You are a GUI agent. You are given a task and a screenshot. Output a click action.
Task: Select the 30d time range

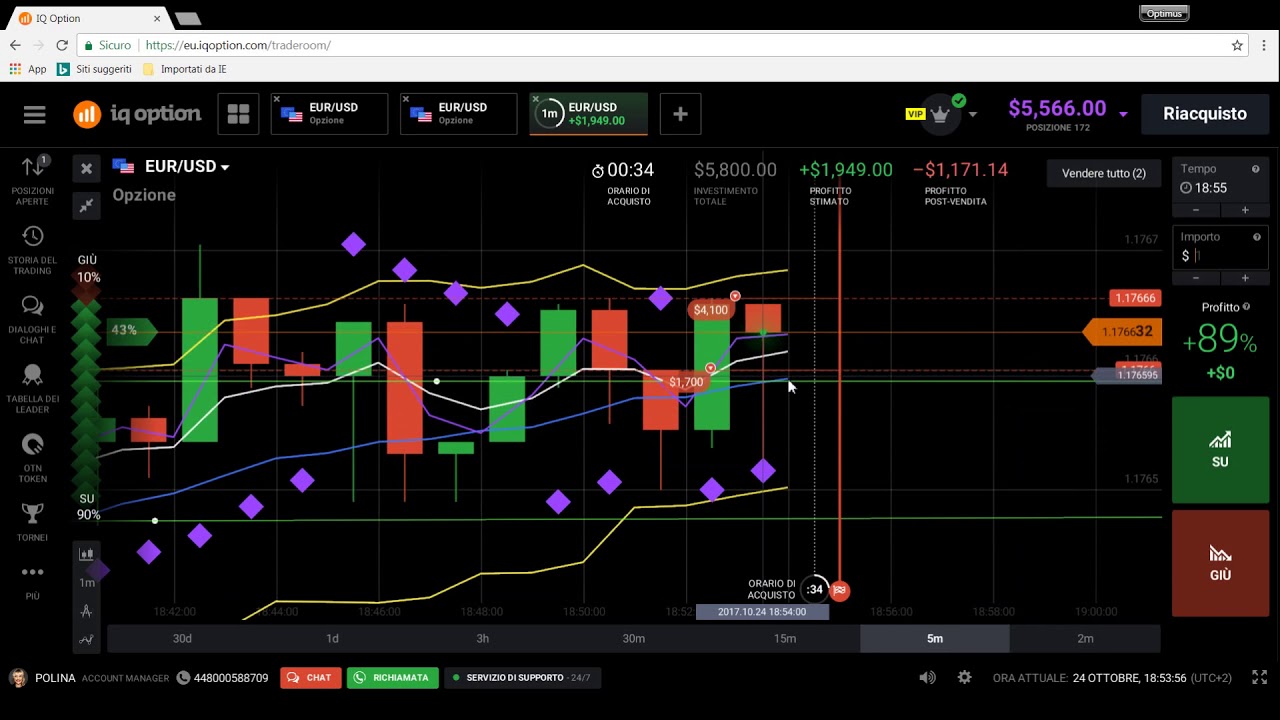[x=182, y=638]
